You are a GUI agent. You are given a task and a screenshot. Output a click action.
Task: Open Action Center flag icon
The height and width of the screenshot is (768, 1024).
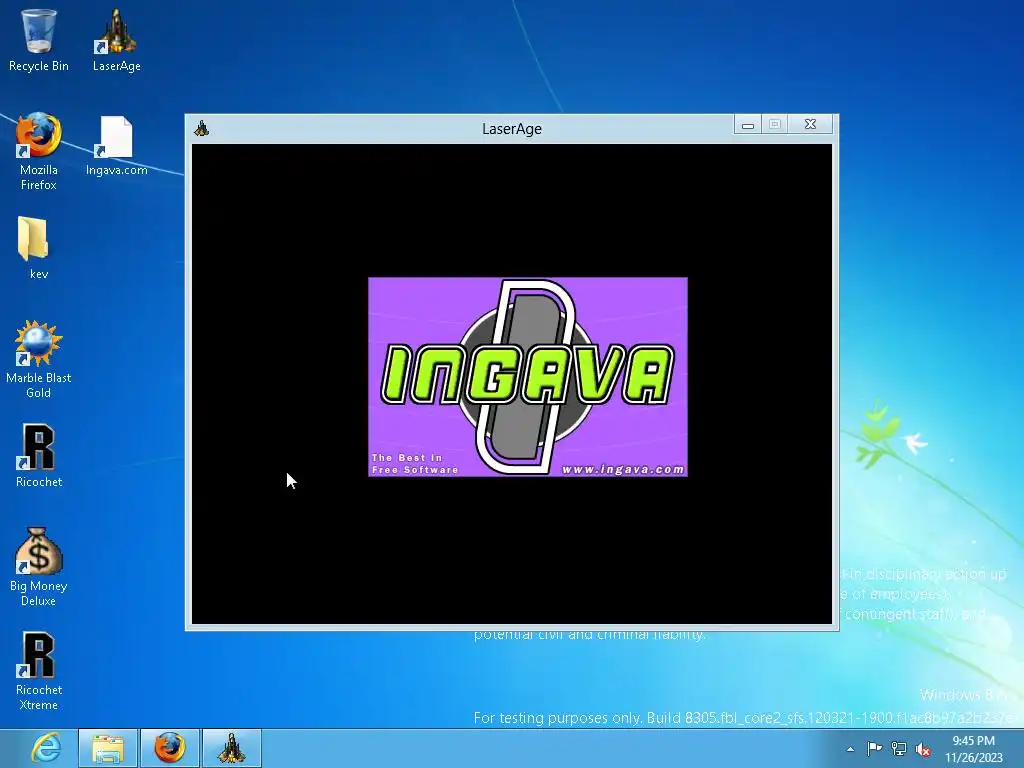[x=874, y=749]
